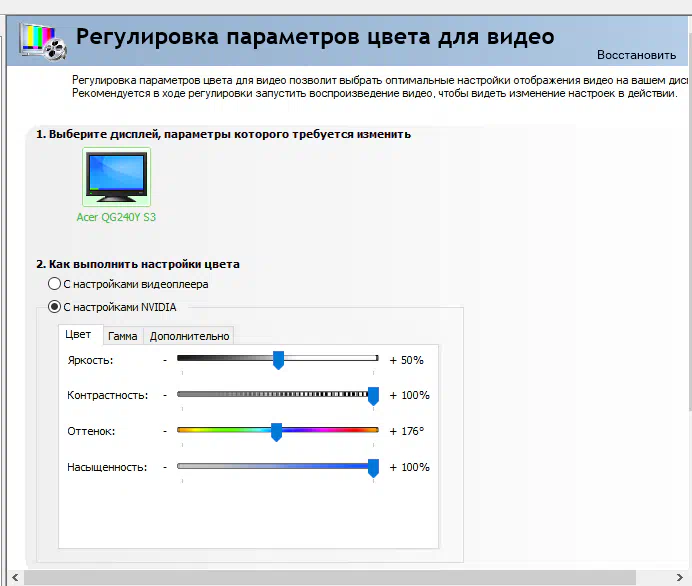Click the contrast slider's blue thumb
The width and height of the screenshot is (692, 586).
373,396
